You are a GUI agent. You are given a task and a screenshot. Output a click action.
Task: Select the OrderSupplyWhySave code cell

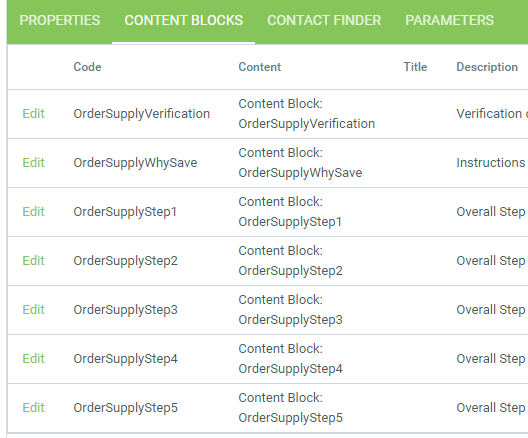[135, 163]
